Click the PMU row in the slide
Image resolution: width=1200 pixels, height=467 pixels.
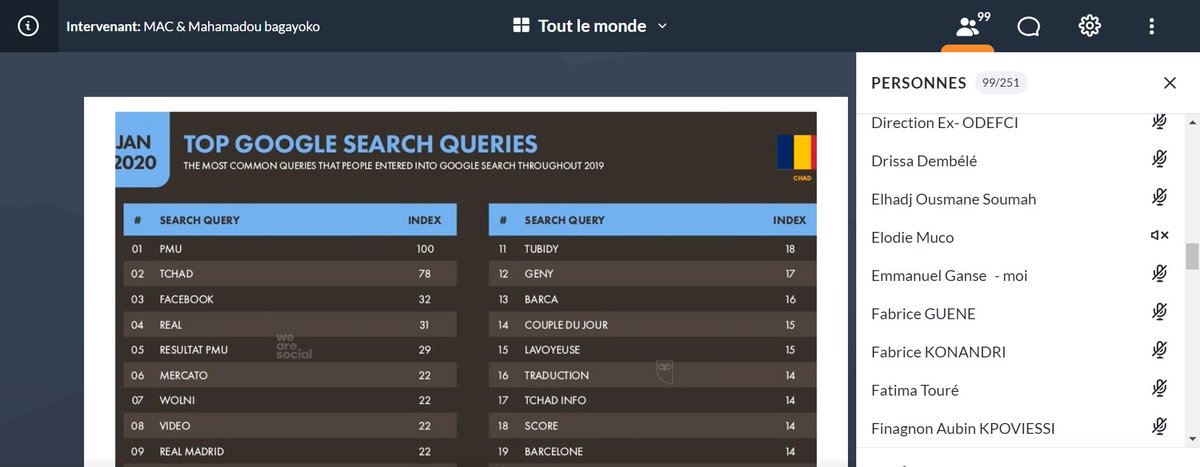tap(290, 247)
